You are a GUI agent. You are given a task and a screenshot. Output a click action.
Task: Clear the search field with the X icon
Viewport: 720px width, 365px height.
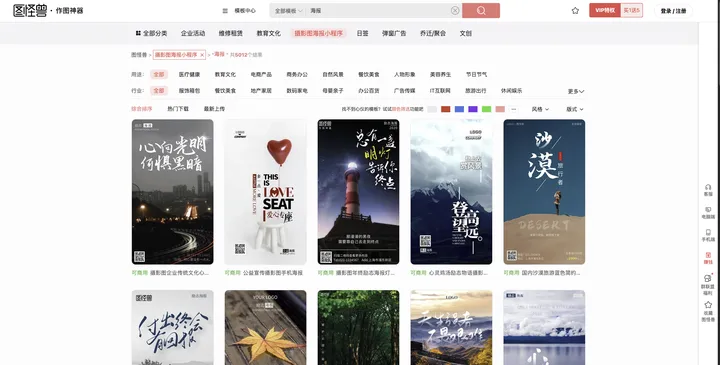pyautogui.click(x=455, y=11)
